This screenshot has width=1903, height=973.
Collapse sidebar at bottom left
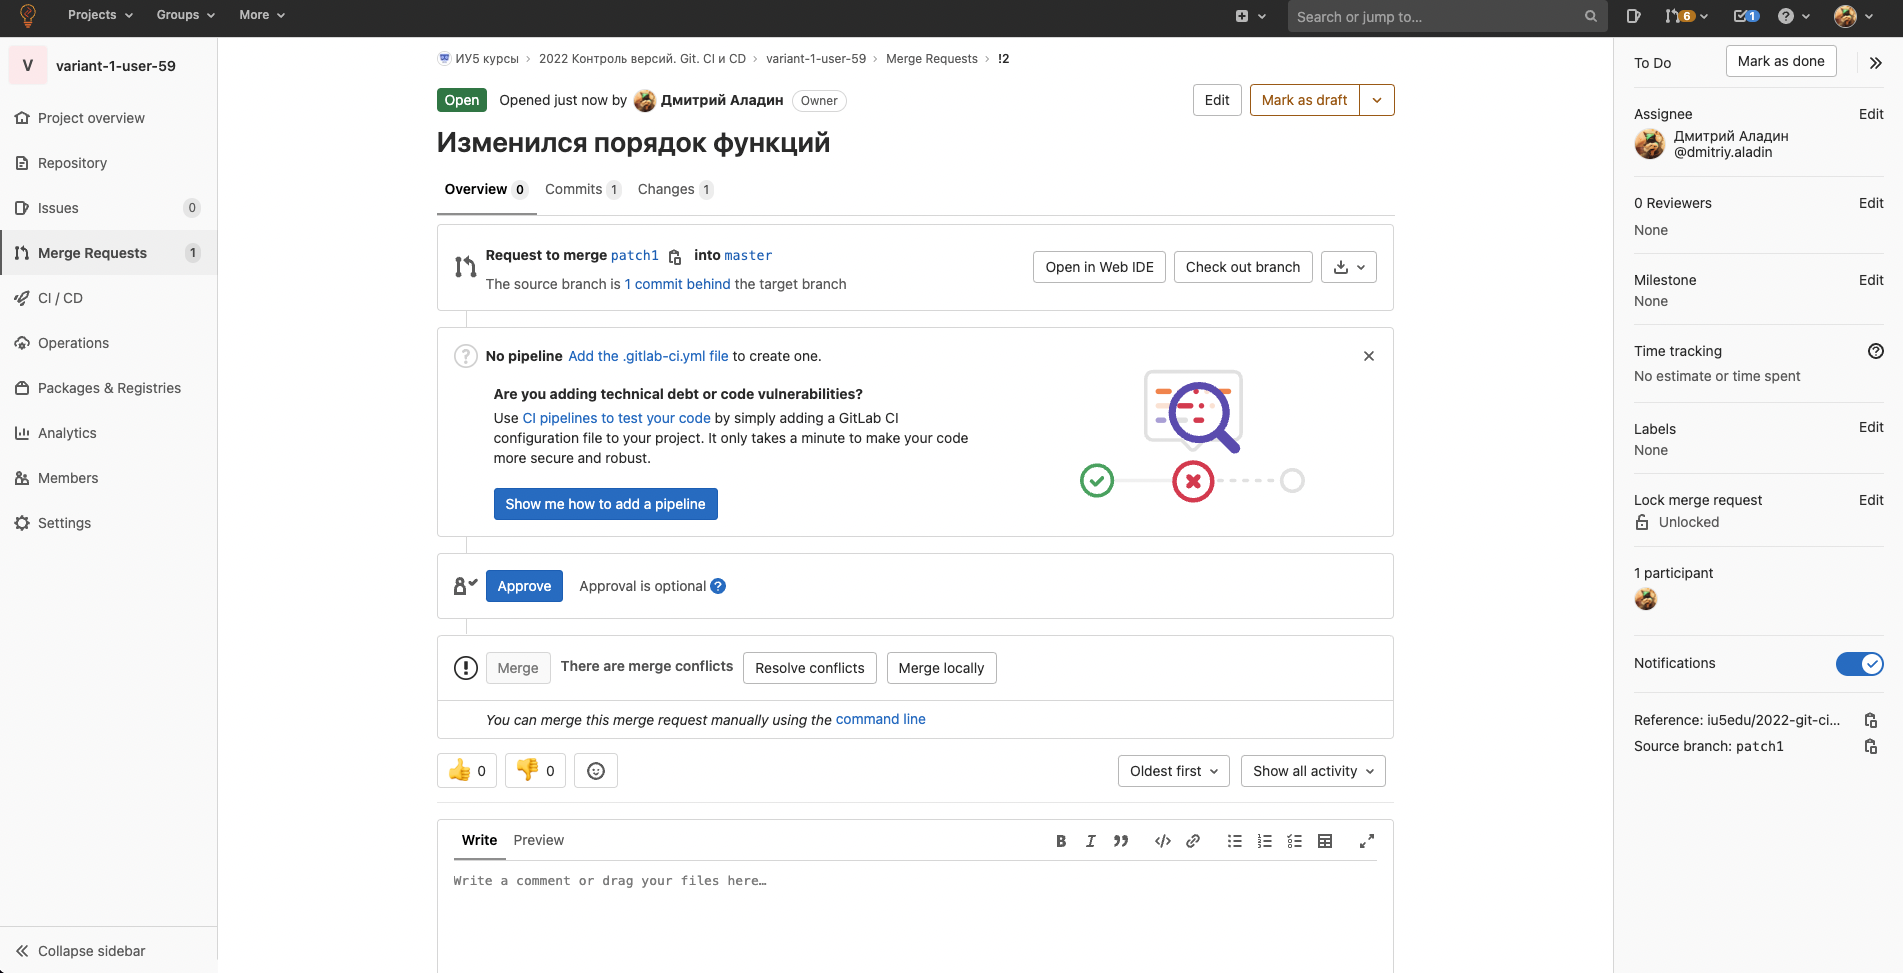pos(81,951)
